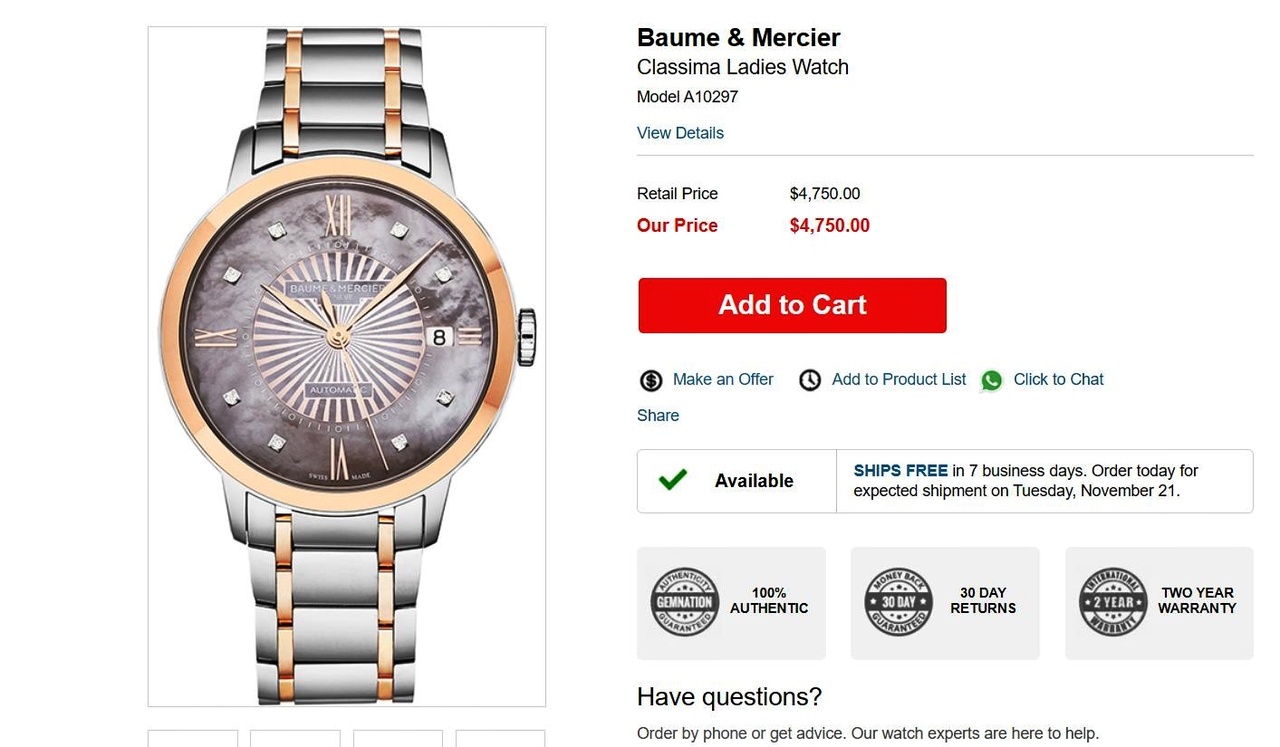This screenshot has width=1280, height=747.
Task: Choose the Add to Product List link
Action: pos(899,379)
